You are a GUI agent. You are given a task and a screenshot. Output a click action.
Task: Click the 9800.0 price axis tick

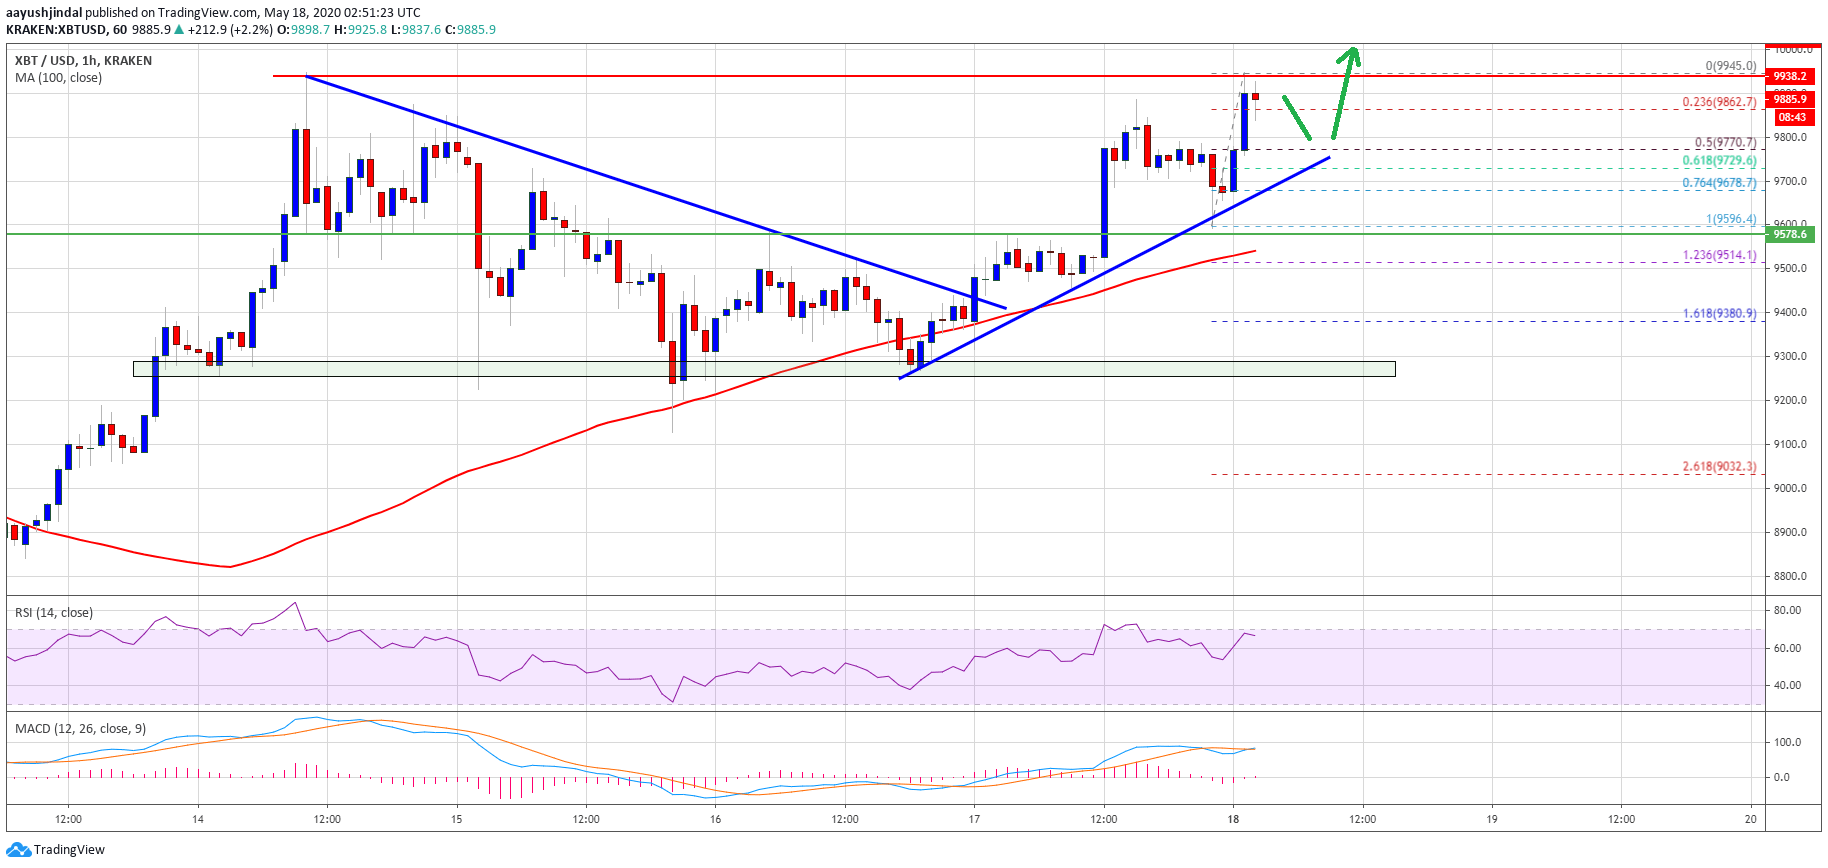point(1790,138)
